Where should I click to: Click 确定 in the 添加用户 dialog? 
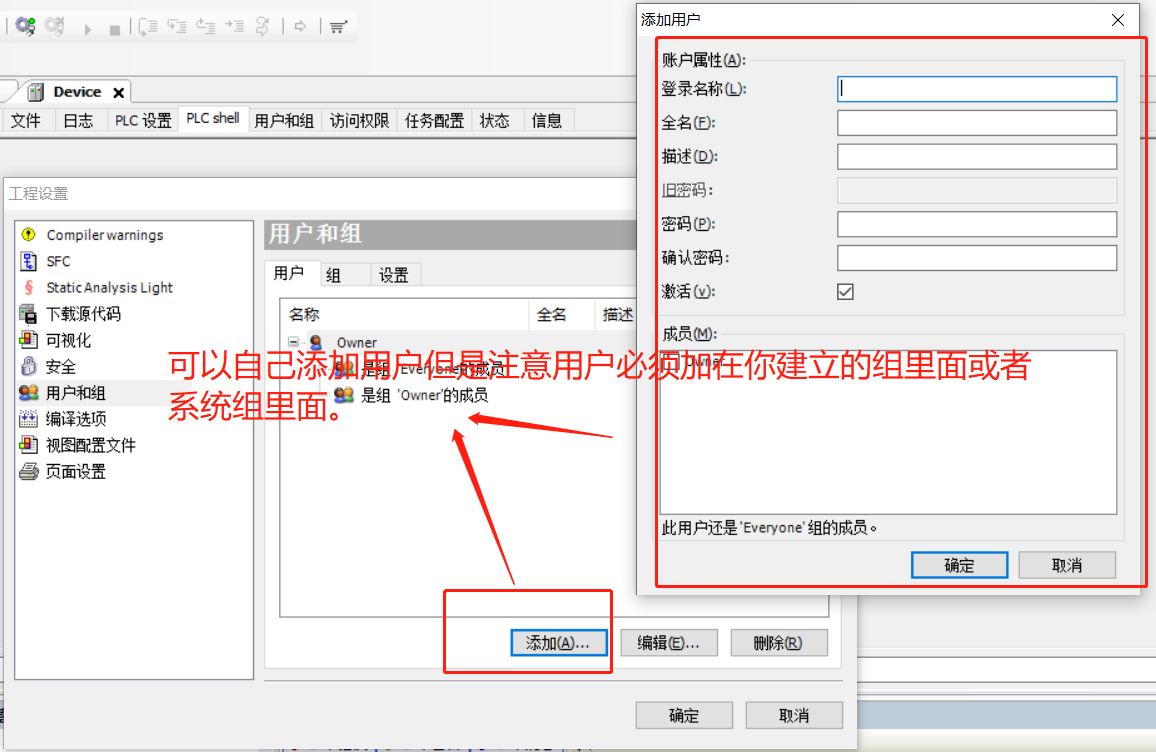(959, 565)
